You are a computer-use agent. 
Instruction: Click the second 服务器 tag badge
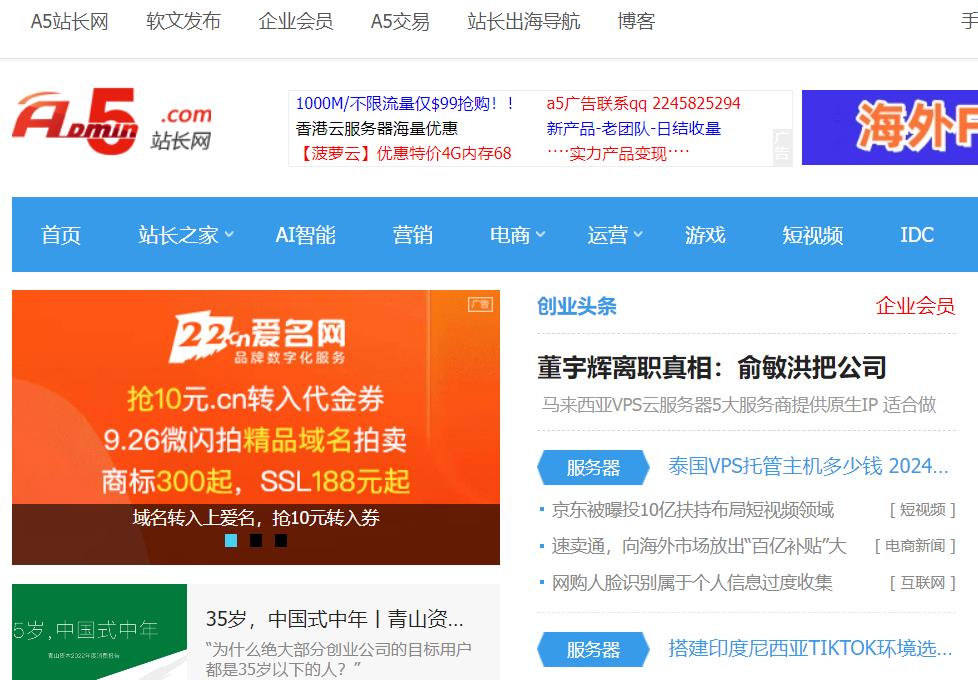[x=593, y=650]
